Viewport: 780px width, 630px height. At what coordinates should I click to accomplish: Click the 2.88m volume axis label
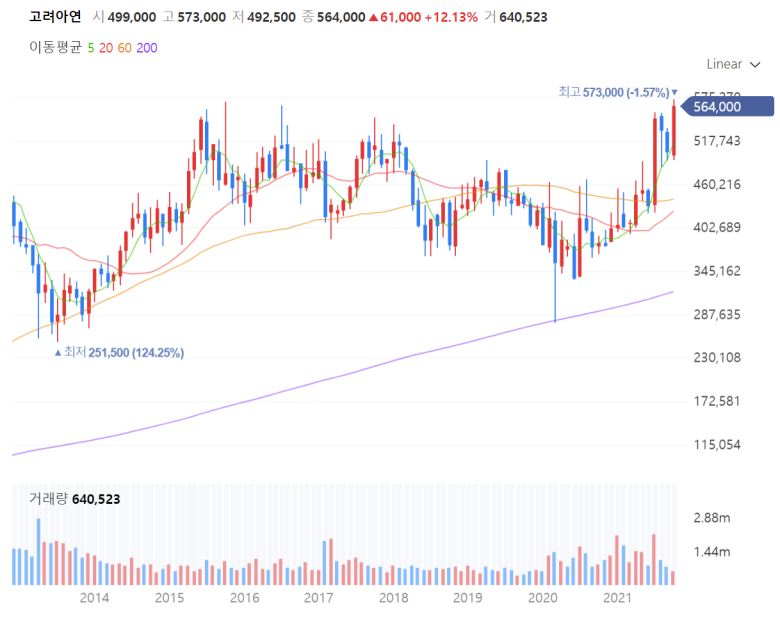pyautogui.click(x=712, y=518)
